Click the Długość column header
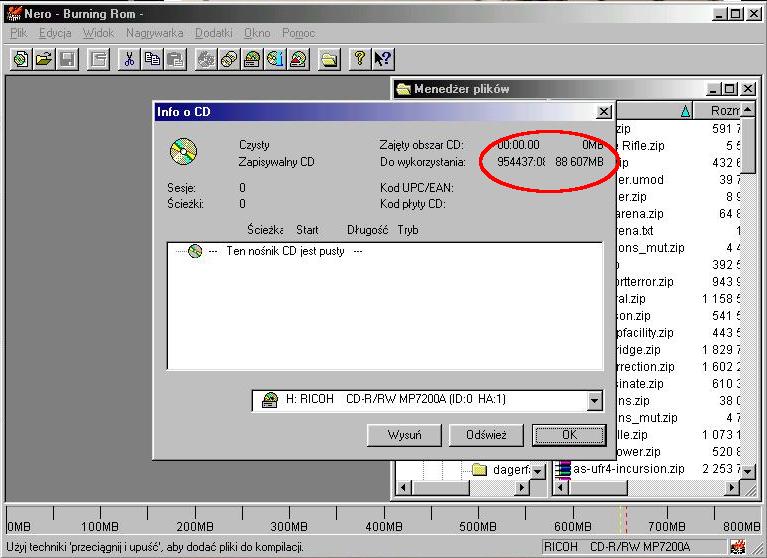767x558 pixels. 367,230
